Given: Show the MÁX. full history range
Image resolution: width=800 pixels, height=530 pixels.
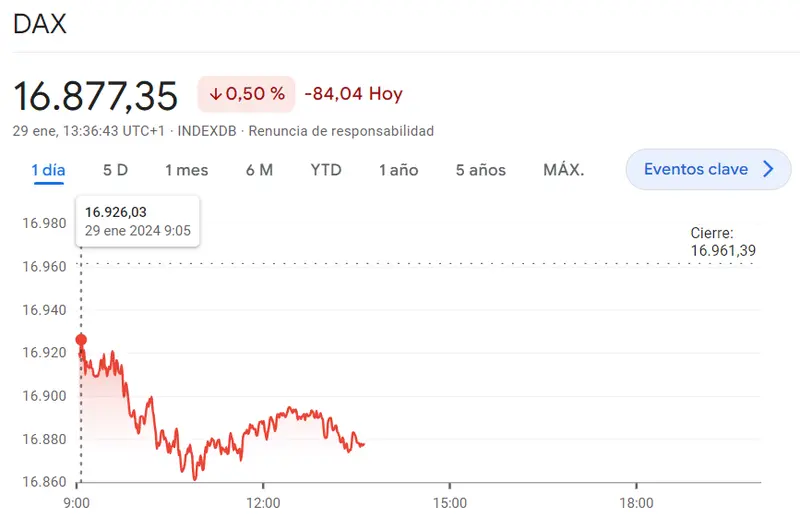Looking at the screenshot, I should click(x=563, y=170).
